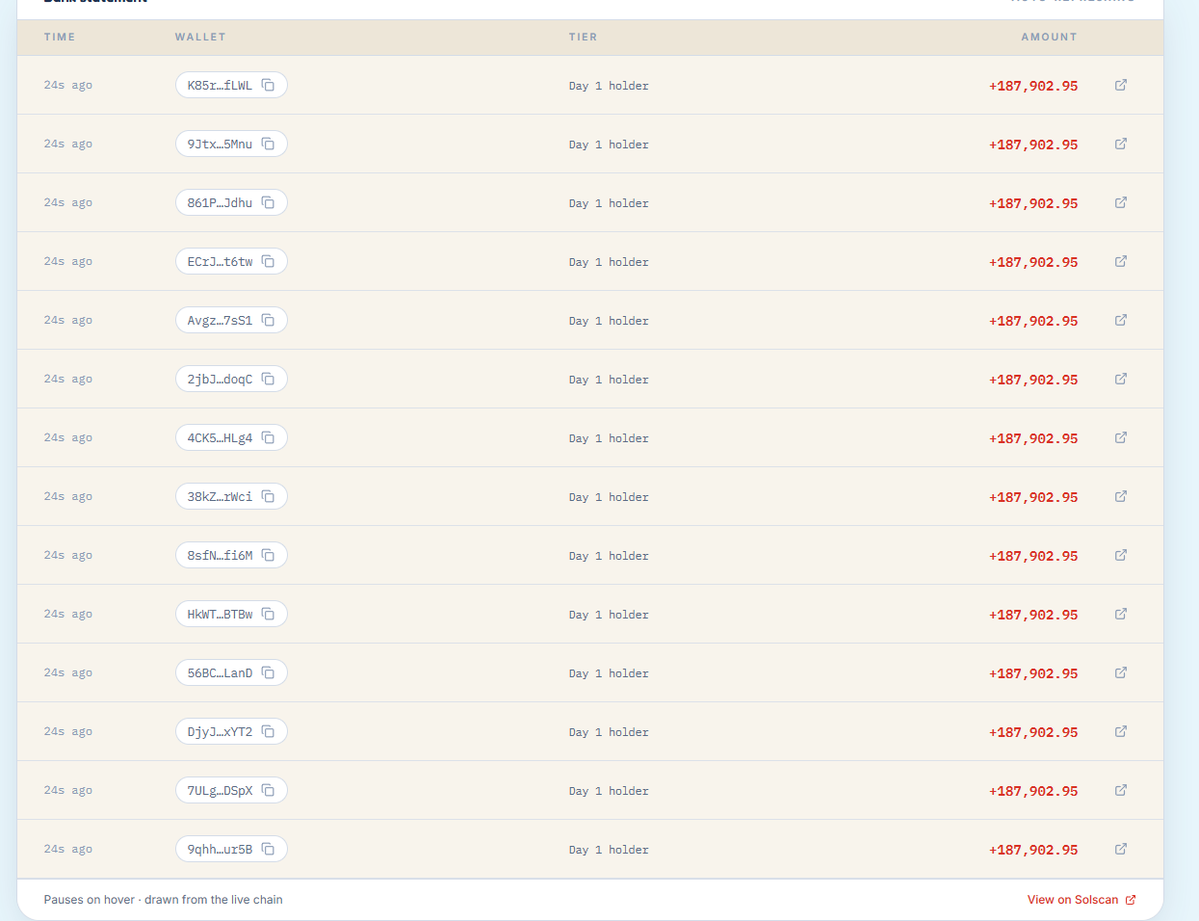Image resolution: width=1199 pixels, height=921 pixels.
Task: Open external link for Avgz…7sS1 row
Action: [1121, 320]
